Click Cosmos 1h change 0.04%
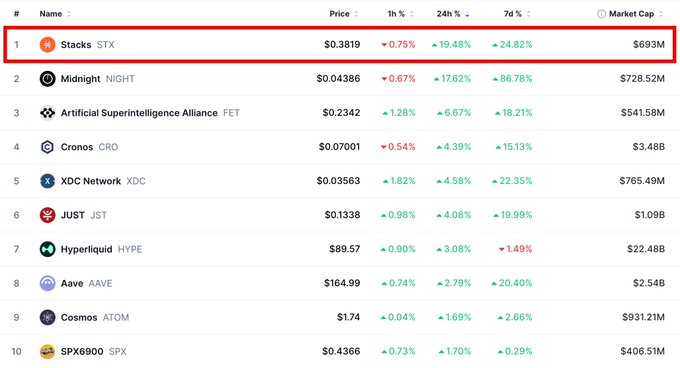680x368 pixels. pyautogui.click(x=398, y=317)
